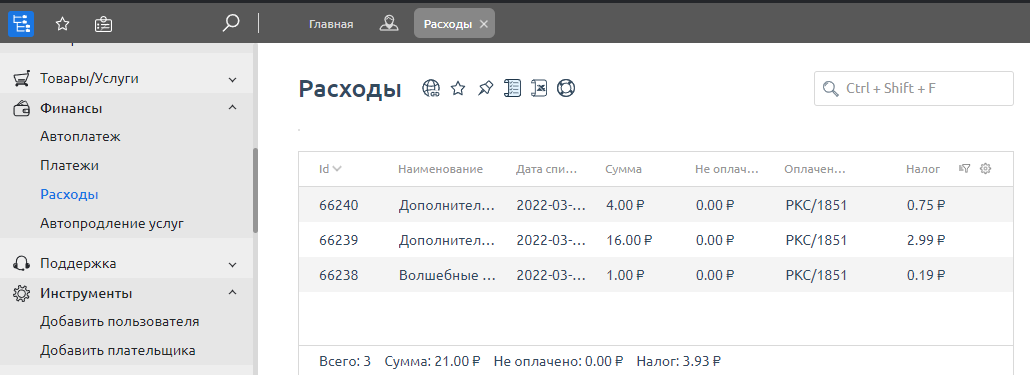Click the Не оплачено: 0.00 ₽ footer total
The height and width of the screenshot is (375, 1030).
coord(558,361)
